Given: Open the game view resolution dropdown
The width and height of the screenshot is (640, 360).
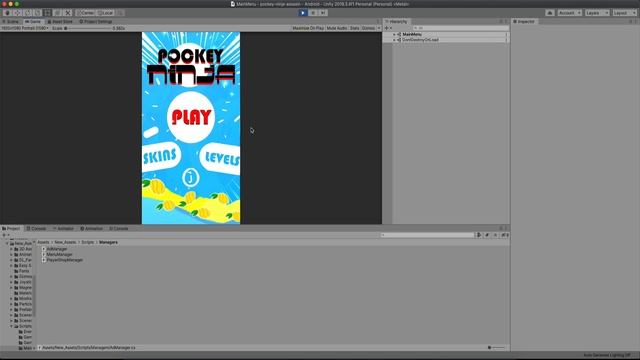Looking at the screenshot, I should pos(25,28).
